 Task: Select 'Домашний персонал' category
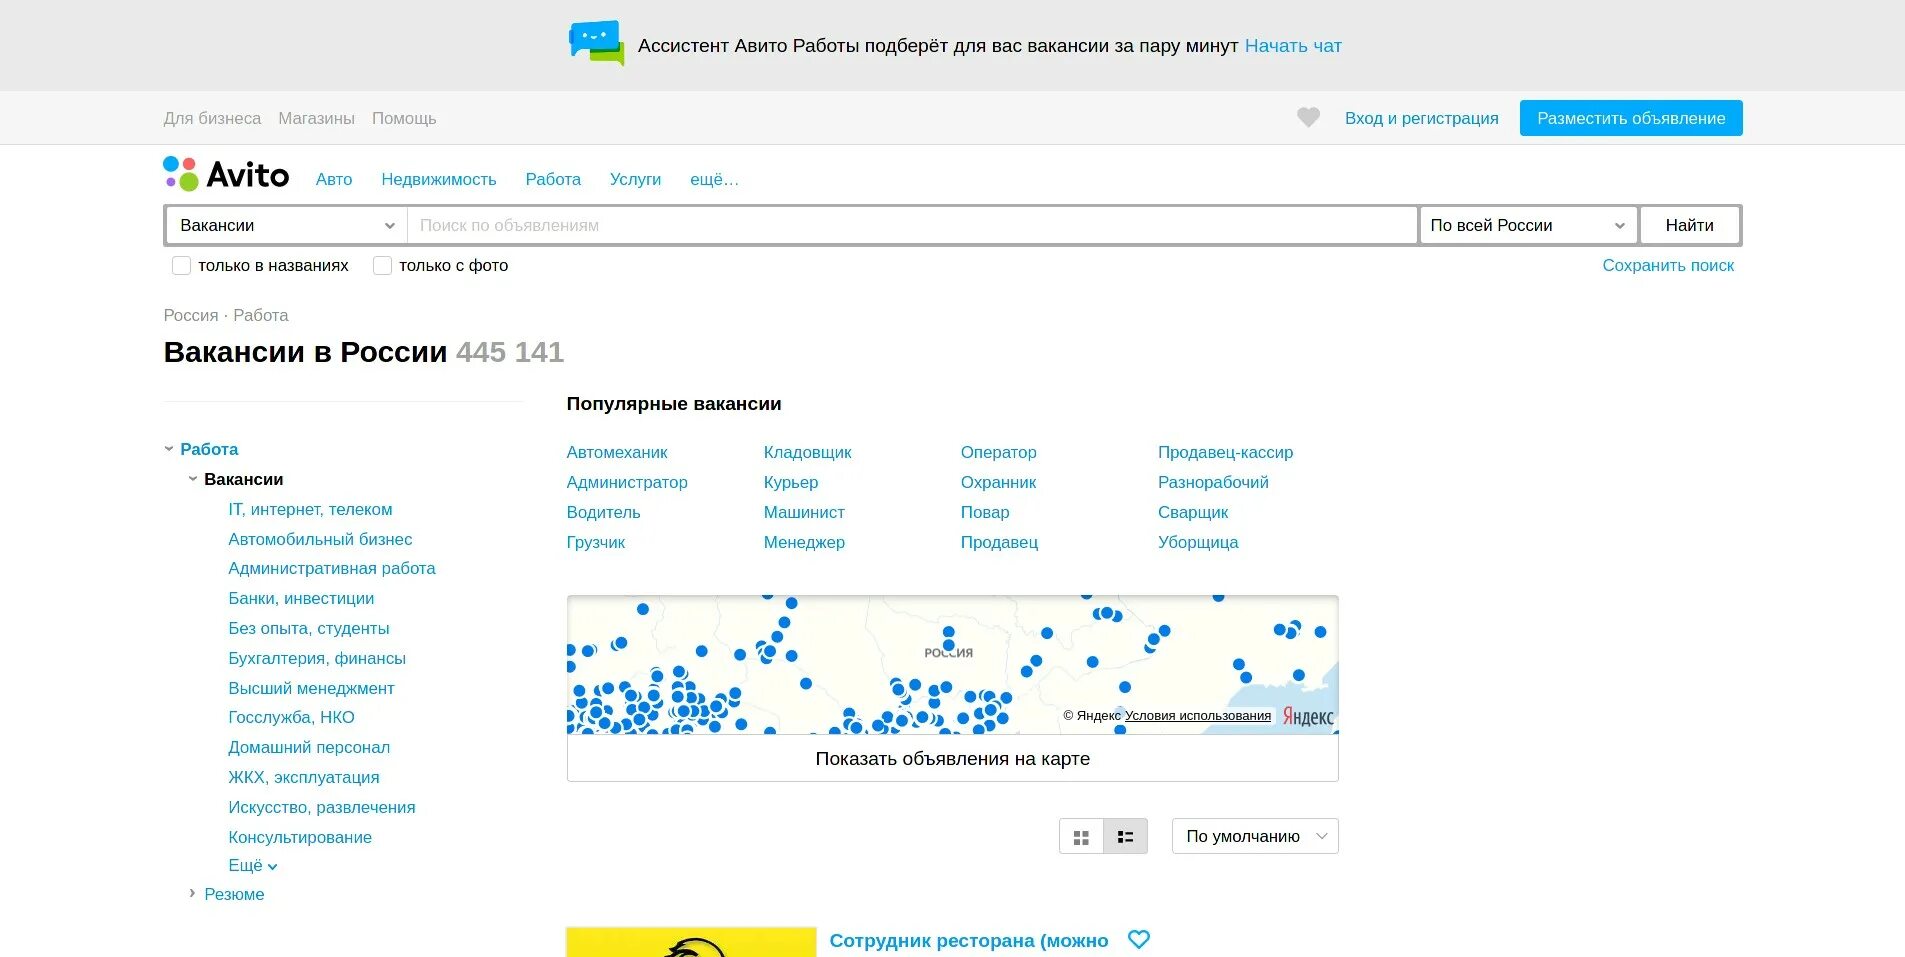pos(309,748)
